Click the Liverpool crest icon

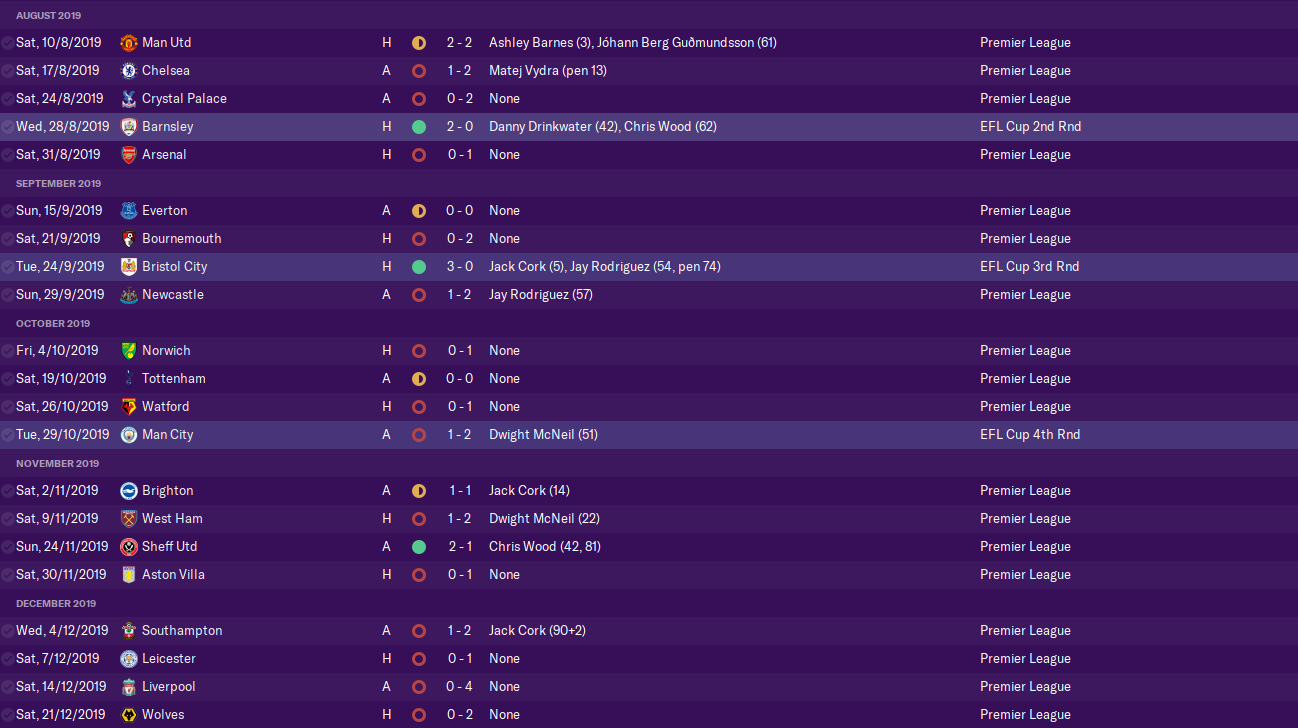click(128, 687)
